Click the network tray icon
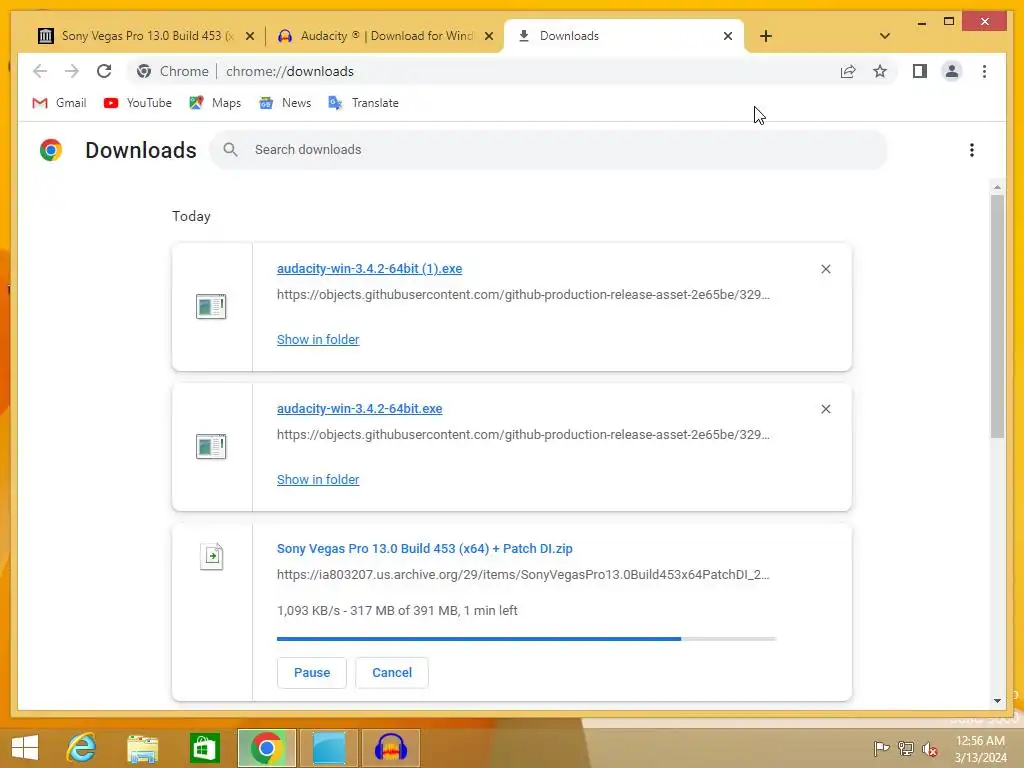1024x768 pixels. (x=906, y=749)
